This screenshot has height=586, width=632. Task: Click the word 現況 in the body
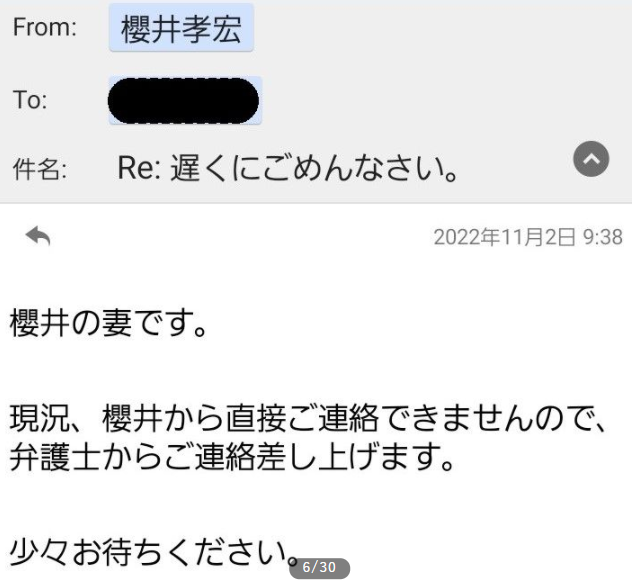[x=40, y=418]
